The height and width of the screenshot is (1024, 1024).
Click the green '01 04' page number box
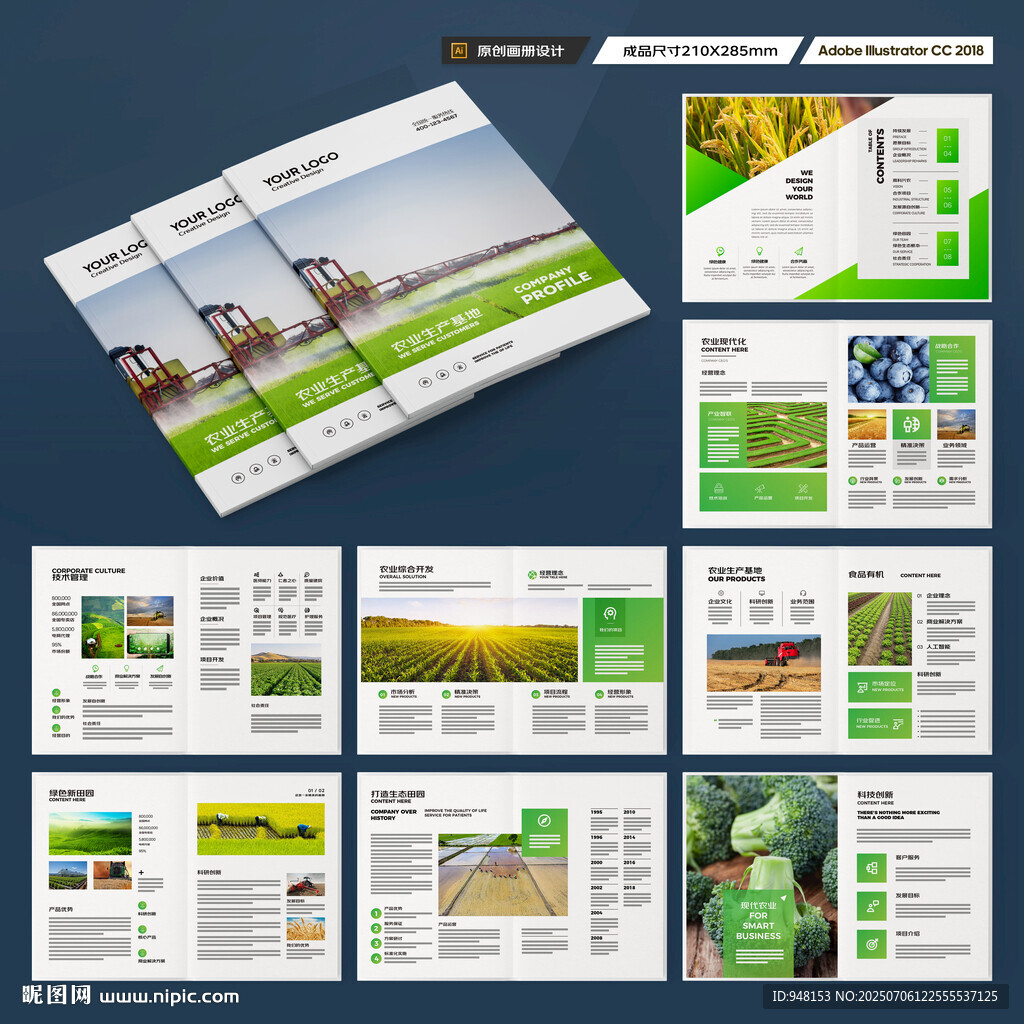[947, 146]
